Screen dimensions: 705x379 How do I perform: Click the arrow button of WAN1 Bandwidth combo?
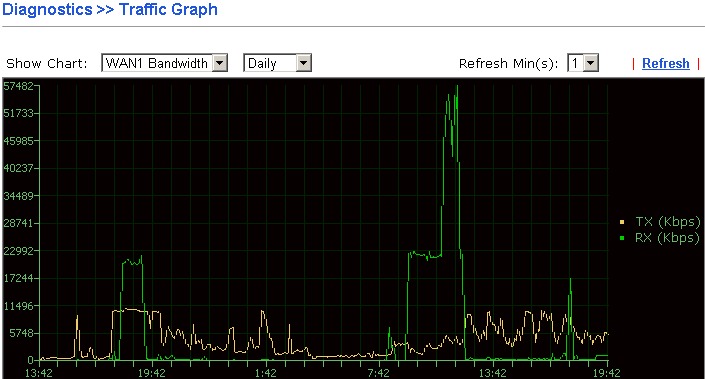[220, 63]
